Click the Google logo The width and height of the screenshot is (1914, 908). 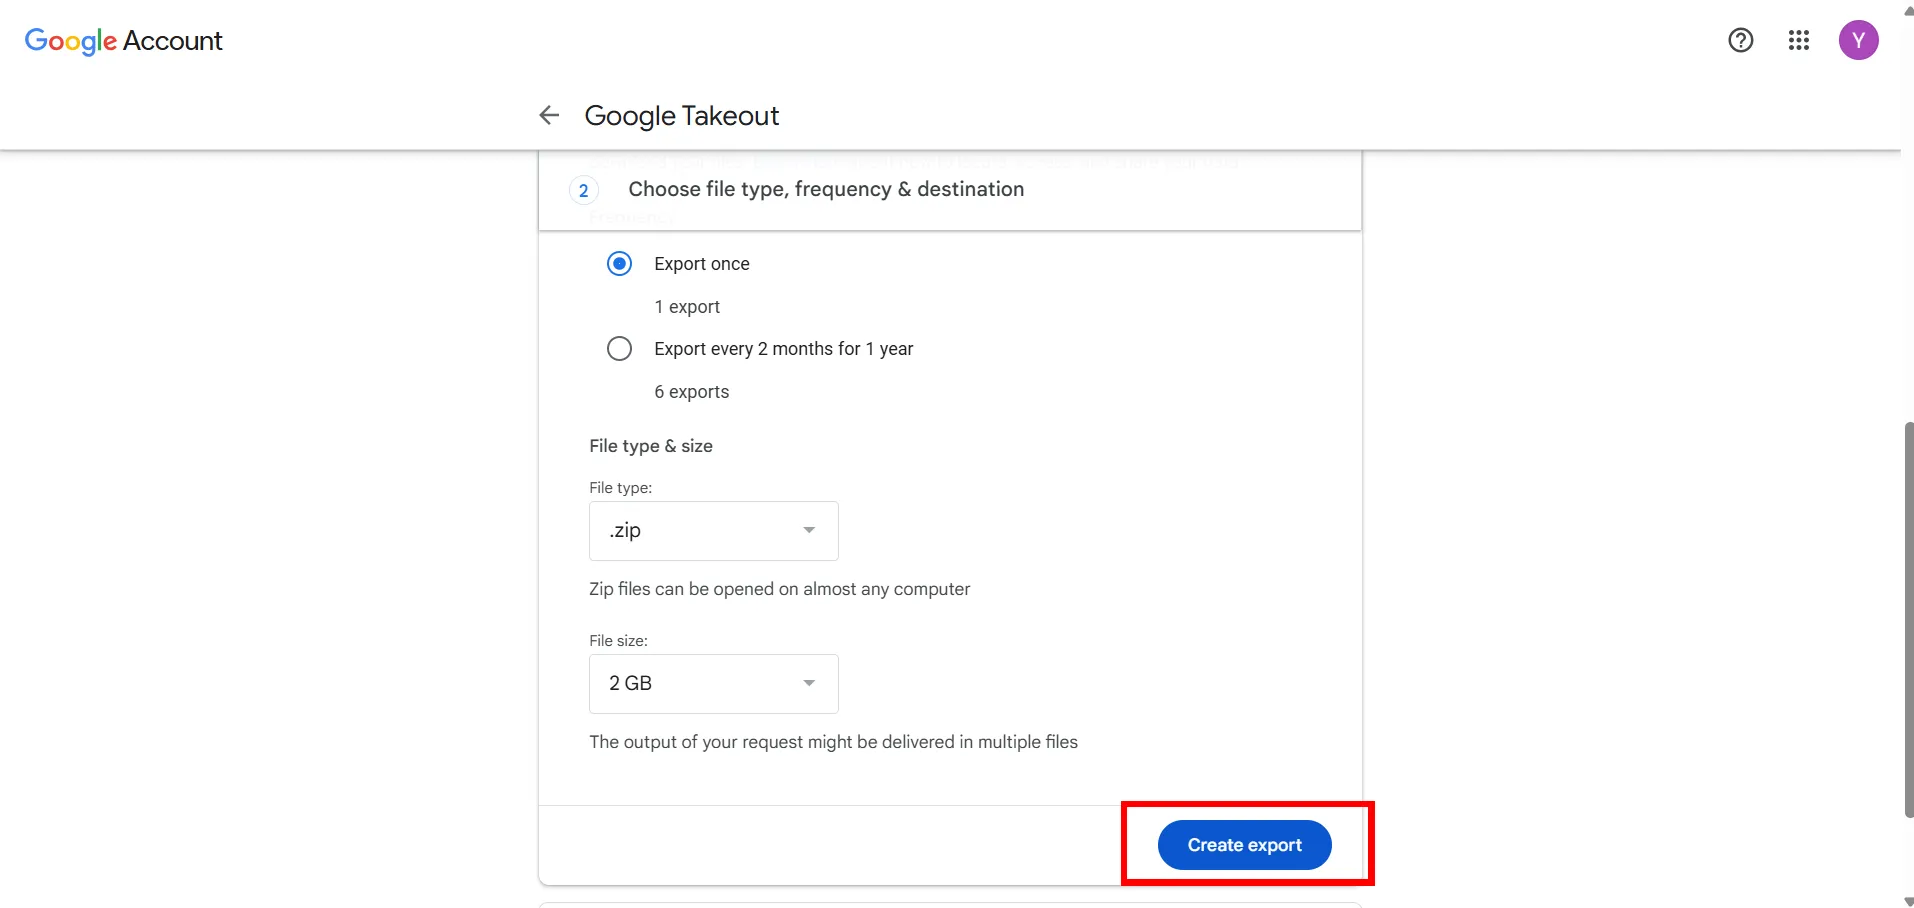70,41
